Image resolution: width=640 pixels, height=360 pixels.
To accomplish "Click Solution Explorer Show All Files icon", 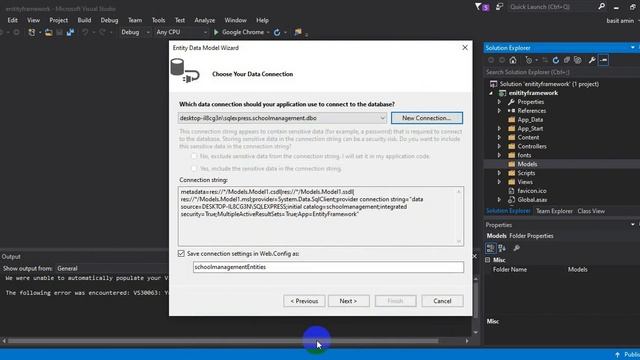I will pos(577,60).
